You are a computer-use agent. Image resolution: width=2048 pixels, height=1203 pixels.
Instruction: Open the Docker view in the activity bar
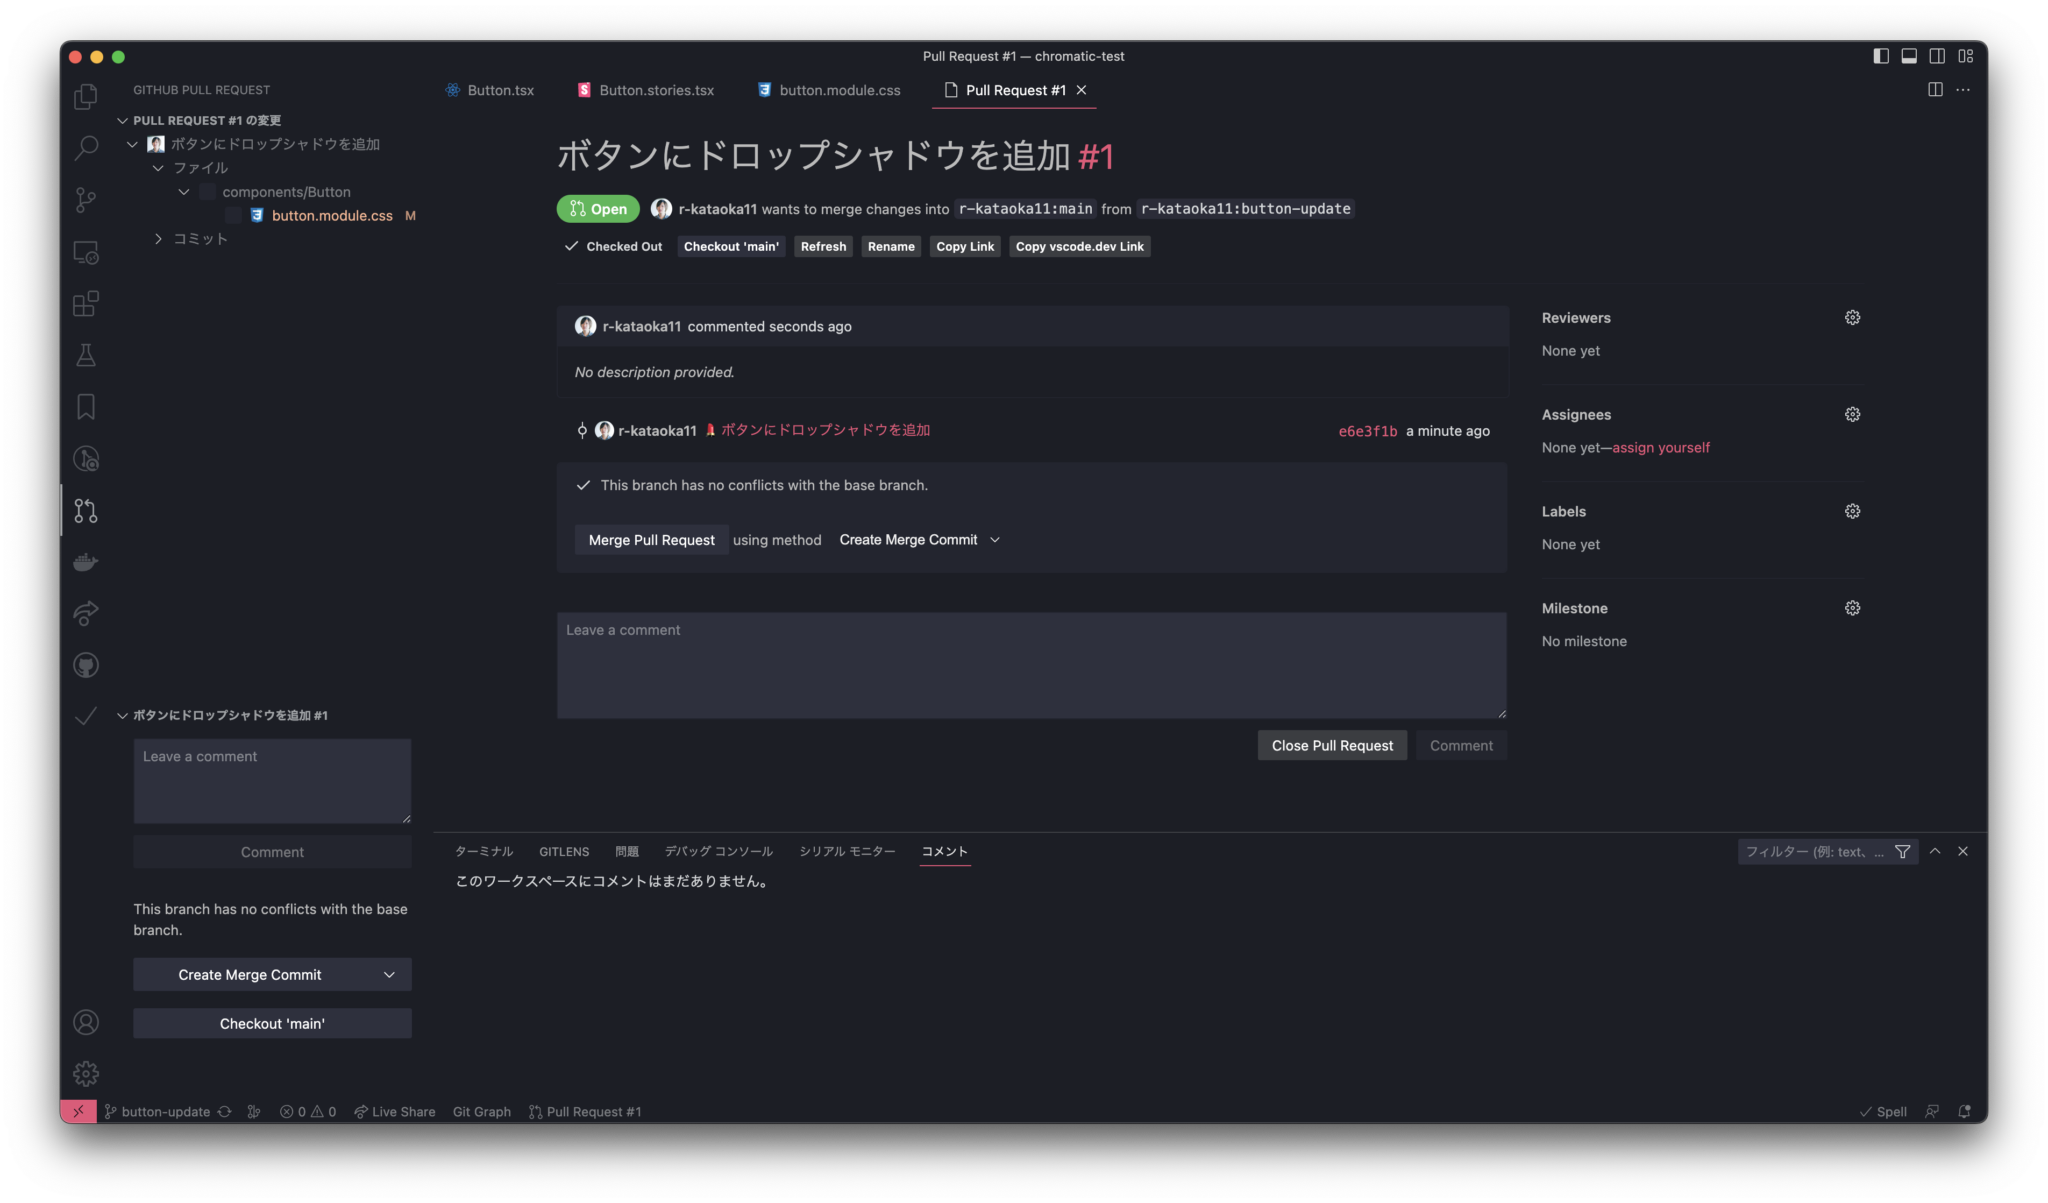pos(85,561)
